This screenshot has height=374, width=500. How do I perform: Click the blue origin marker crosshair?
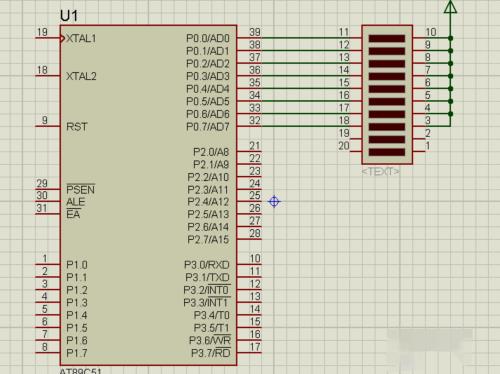click(274, 201)
